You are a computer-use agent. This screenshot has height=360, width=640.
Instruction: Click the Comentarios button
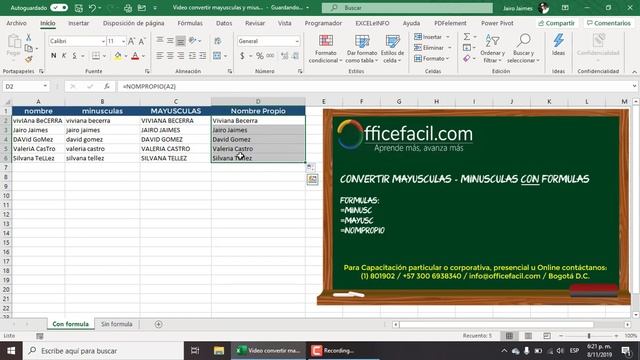click(608, 23)
